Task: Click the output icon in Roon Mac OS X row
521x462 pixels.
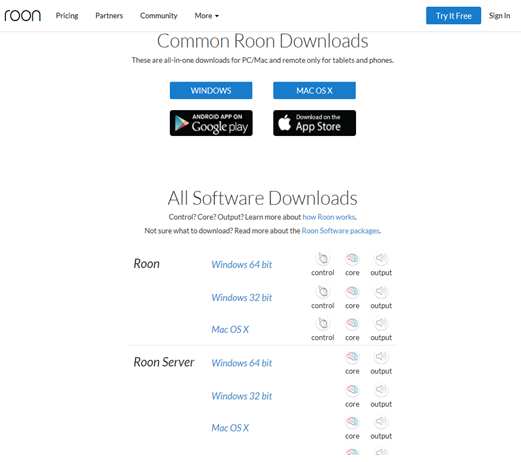Action: (381, 323)
